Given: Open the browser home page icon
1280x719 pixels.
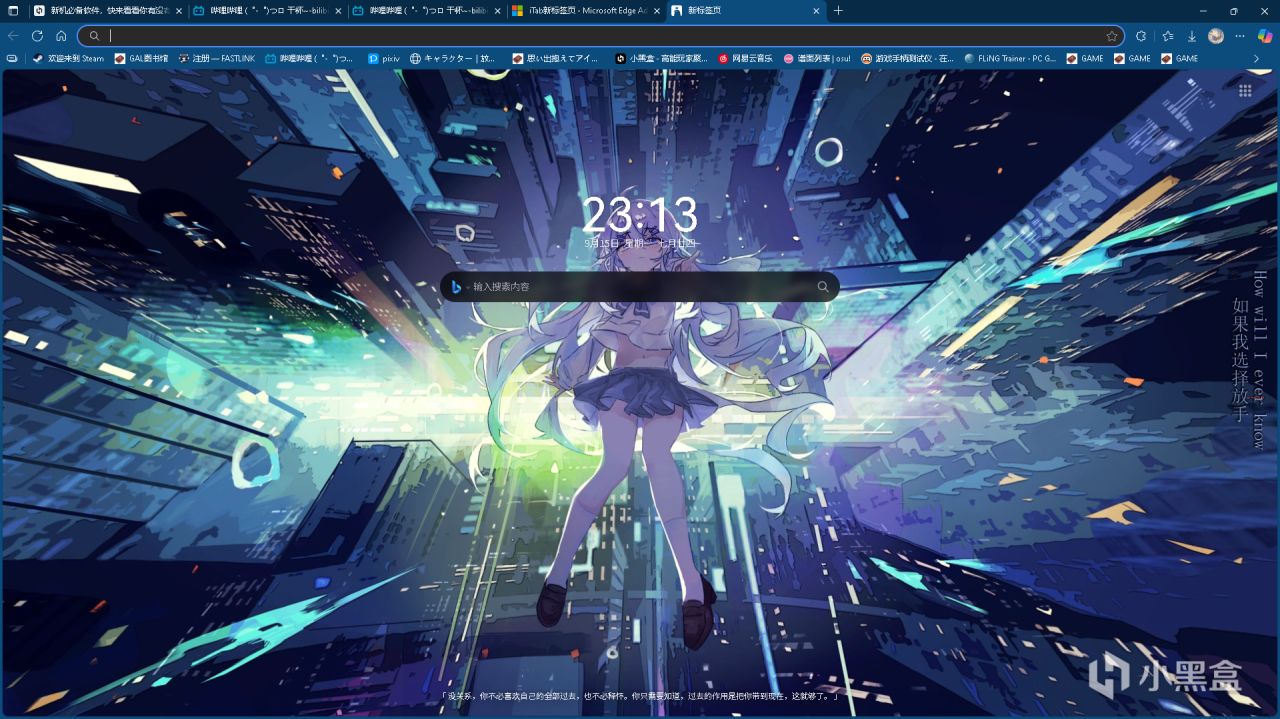Looking at the screenshot, I should coord(61,35).
